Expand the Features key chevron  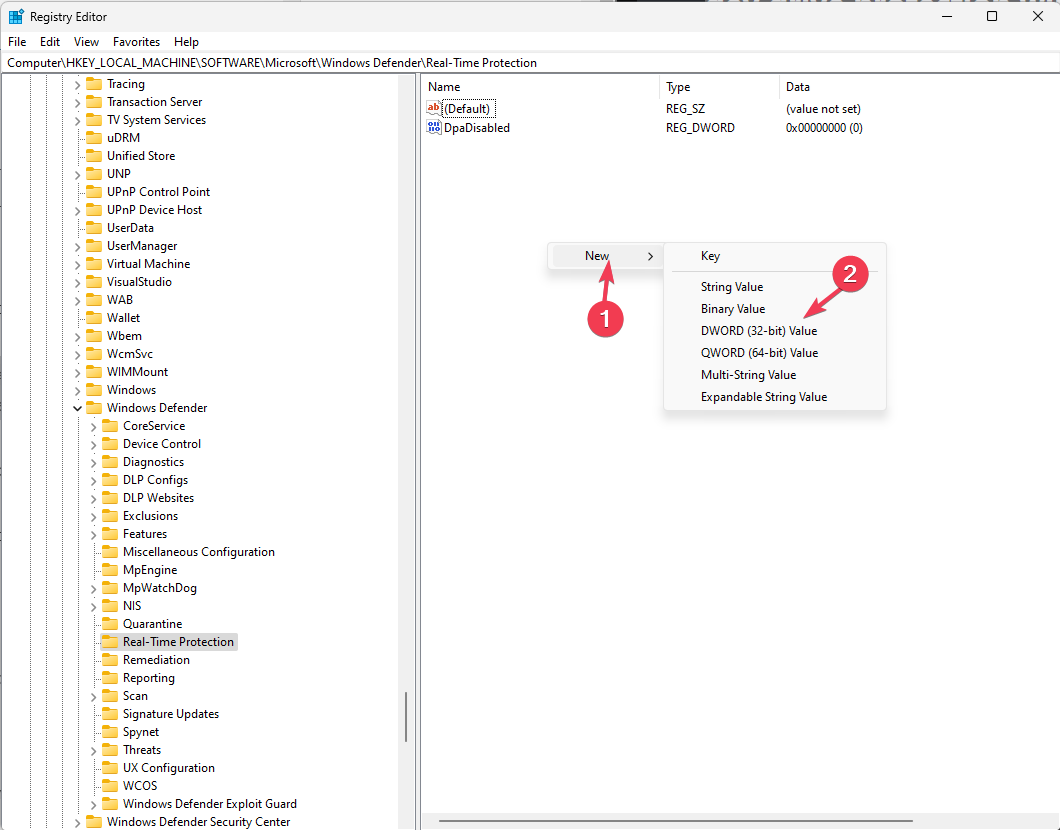click(x=93, y=535)
